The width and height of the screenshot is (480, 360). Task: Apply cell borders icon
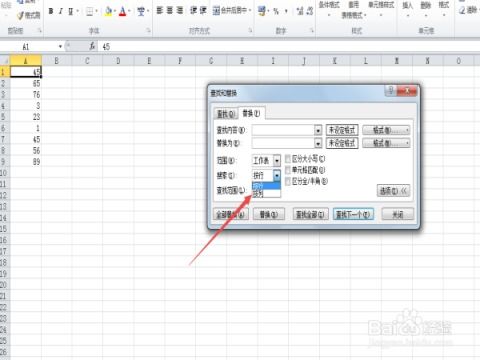point(89,12)
